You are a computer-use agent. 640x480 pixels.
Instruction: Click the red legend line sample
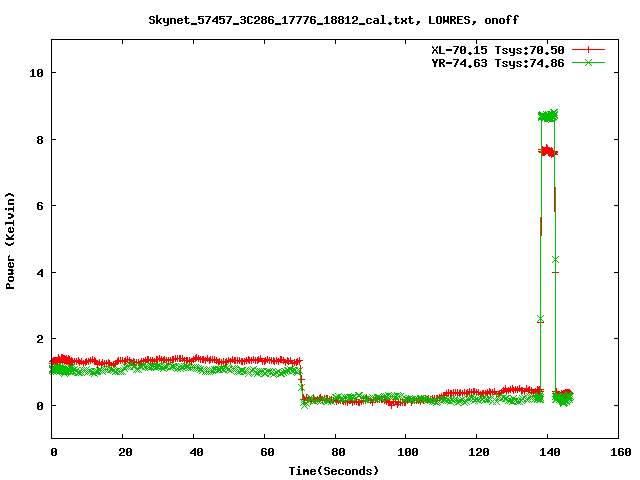coord(588,50)
